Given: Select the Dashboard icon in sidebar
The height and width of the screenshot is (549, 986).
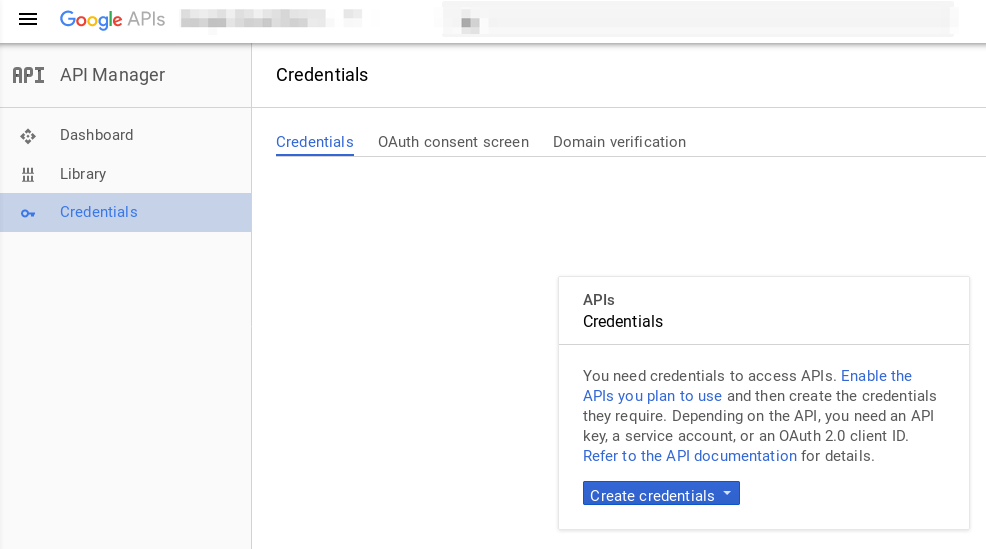Looking at the screenshot, I should tap(28, 136).
